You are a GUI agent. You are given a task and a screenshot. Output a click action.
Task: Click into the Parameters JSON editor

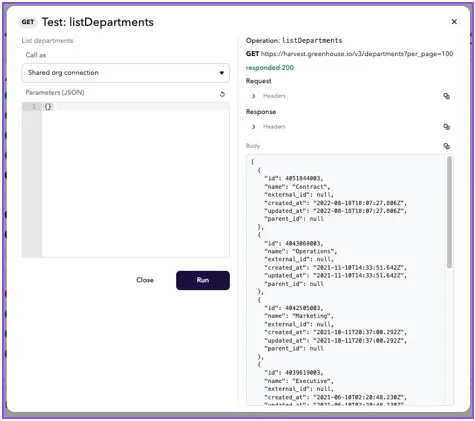(x=135, y=180)
